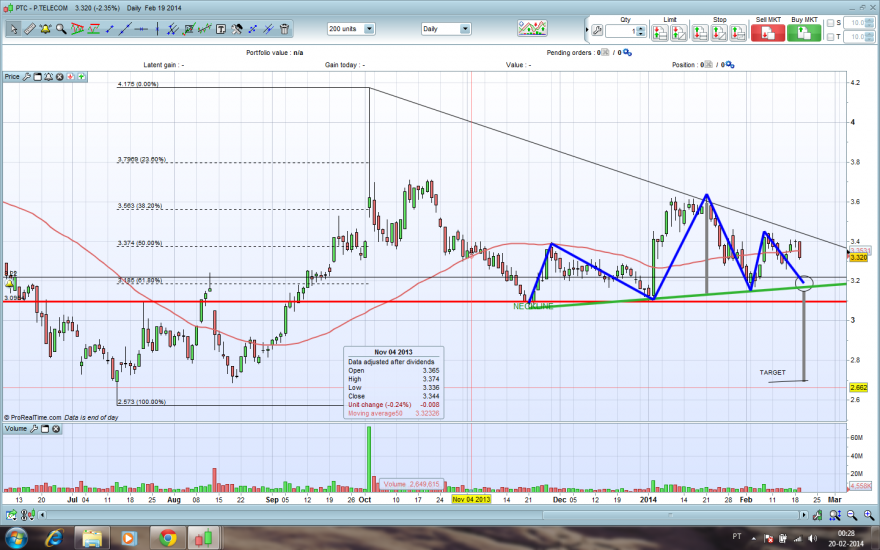Click the bell alert tool icon

(45, 29)
